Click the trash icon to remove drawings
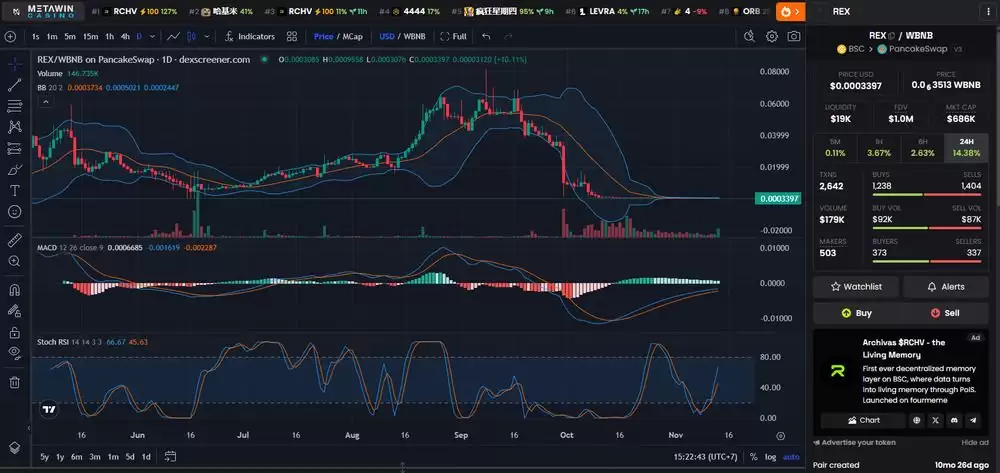Viewport: 1000px width, 473px height. [x=15, y=382]
